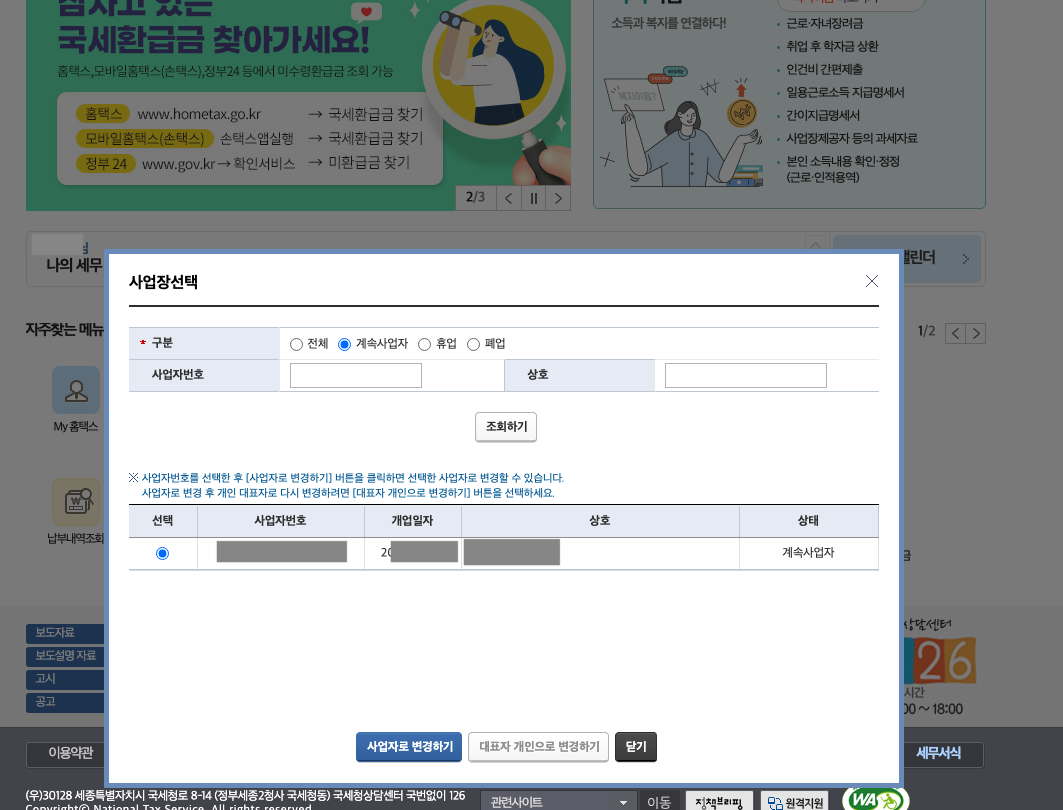Viewport: 1063px width, 810px height.
Task: Open 보도설명 자료 tab
Action: pyautogui.click(x=65, y=656)
